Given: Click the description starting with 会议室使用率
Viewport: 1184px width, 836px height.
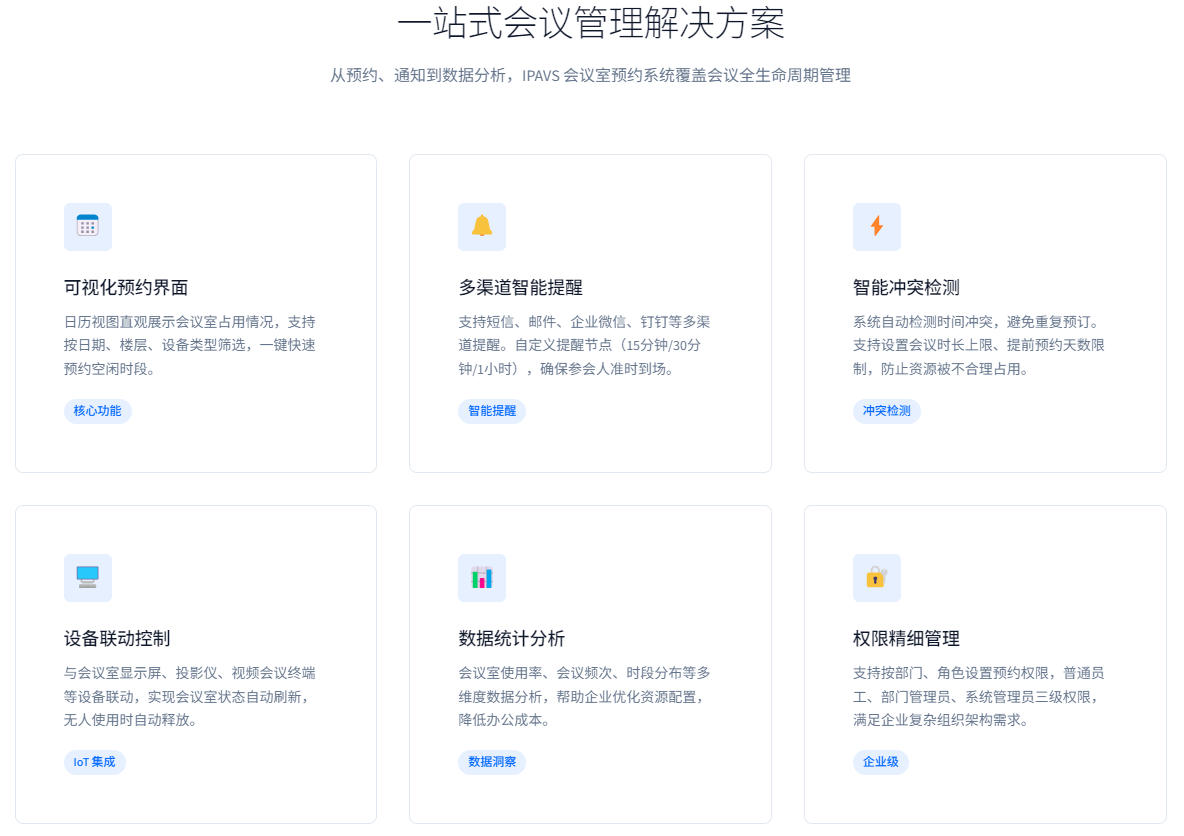Looking at the screenshot, I should pos(584,696).
